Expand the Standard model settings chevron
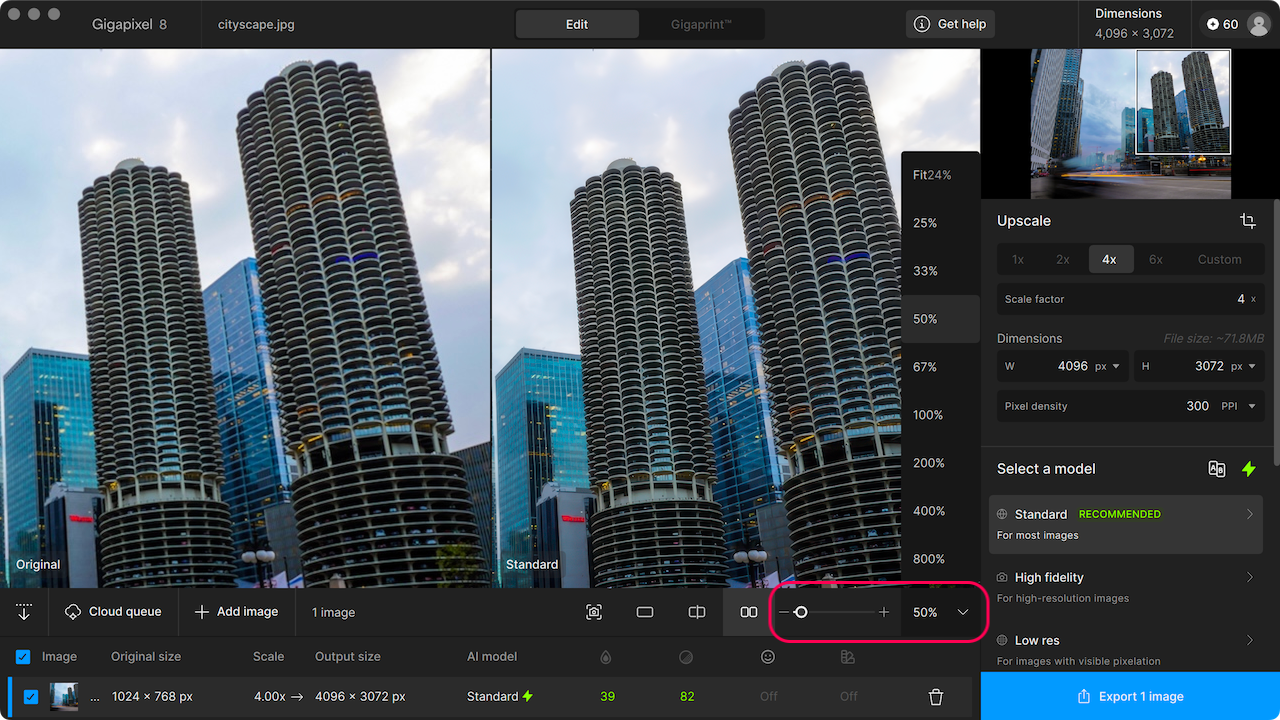 (x=1250, y=514)
